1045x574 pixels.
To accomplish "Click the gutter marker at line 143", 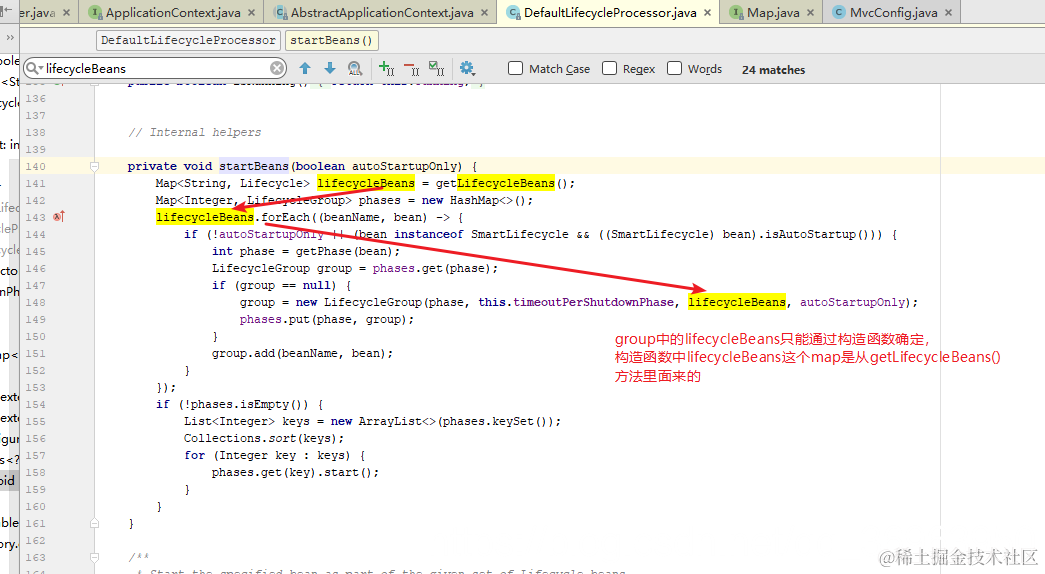I will tap(59, 217).
